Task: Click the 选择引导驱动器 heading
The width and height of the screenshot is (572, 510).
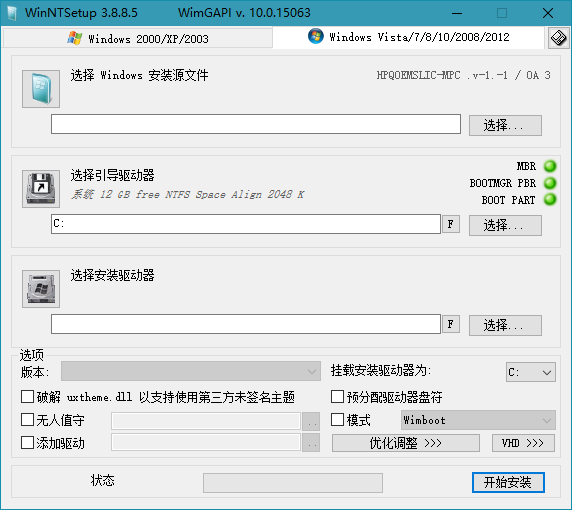Action: pyautogui.click(x=112, y=175)
